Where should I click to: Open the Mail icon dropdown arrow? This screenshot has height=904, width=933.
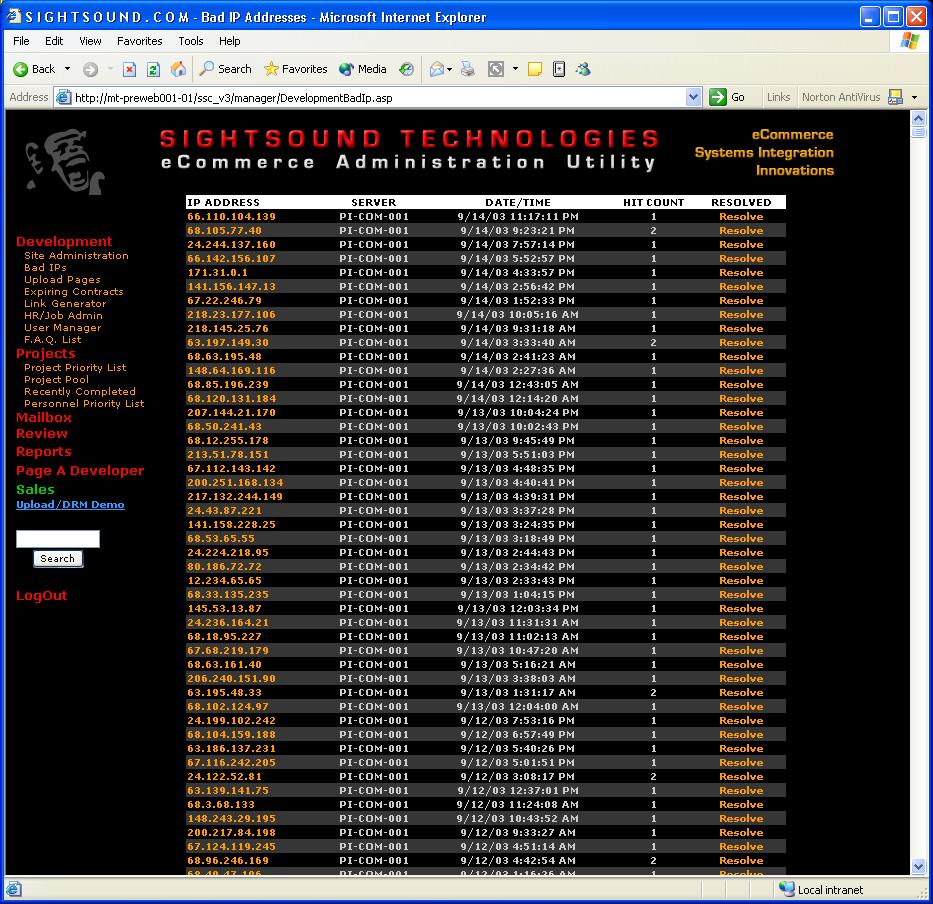(450, 70)
